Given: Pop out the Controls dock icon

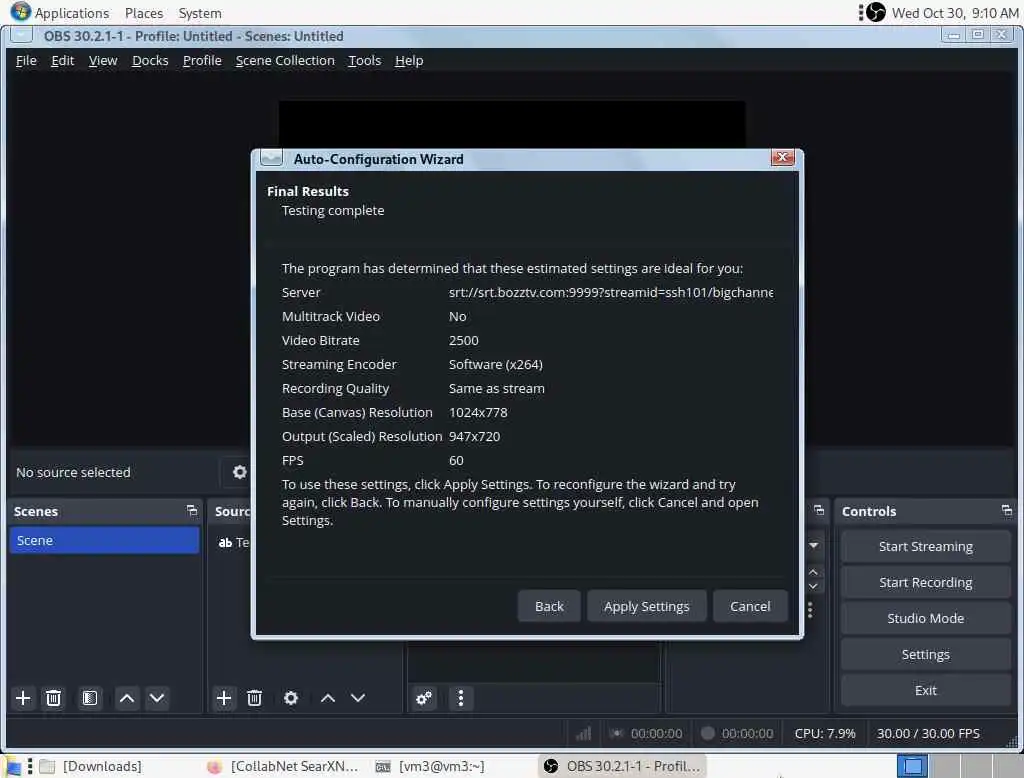Looking at the screenshot, I should click(1006, 511).
